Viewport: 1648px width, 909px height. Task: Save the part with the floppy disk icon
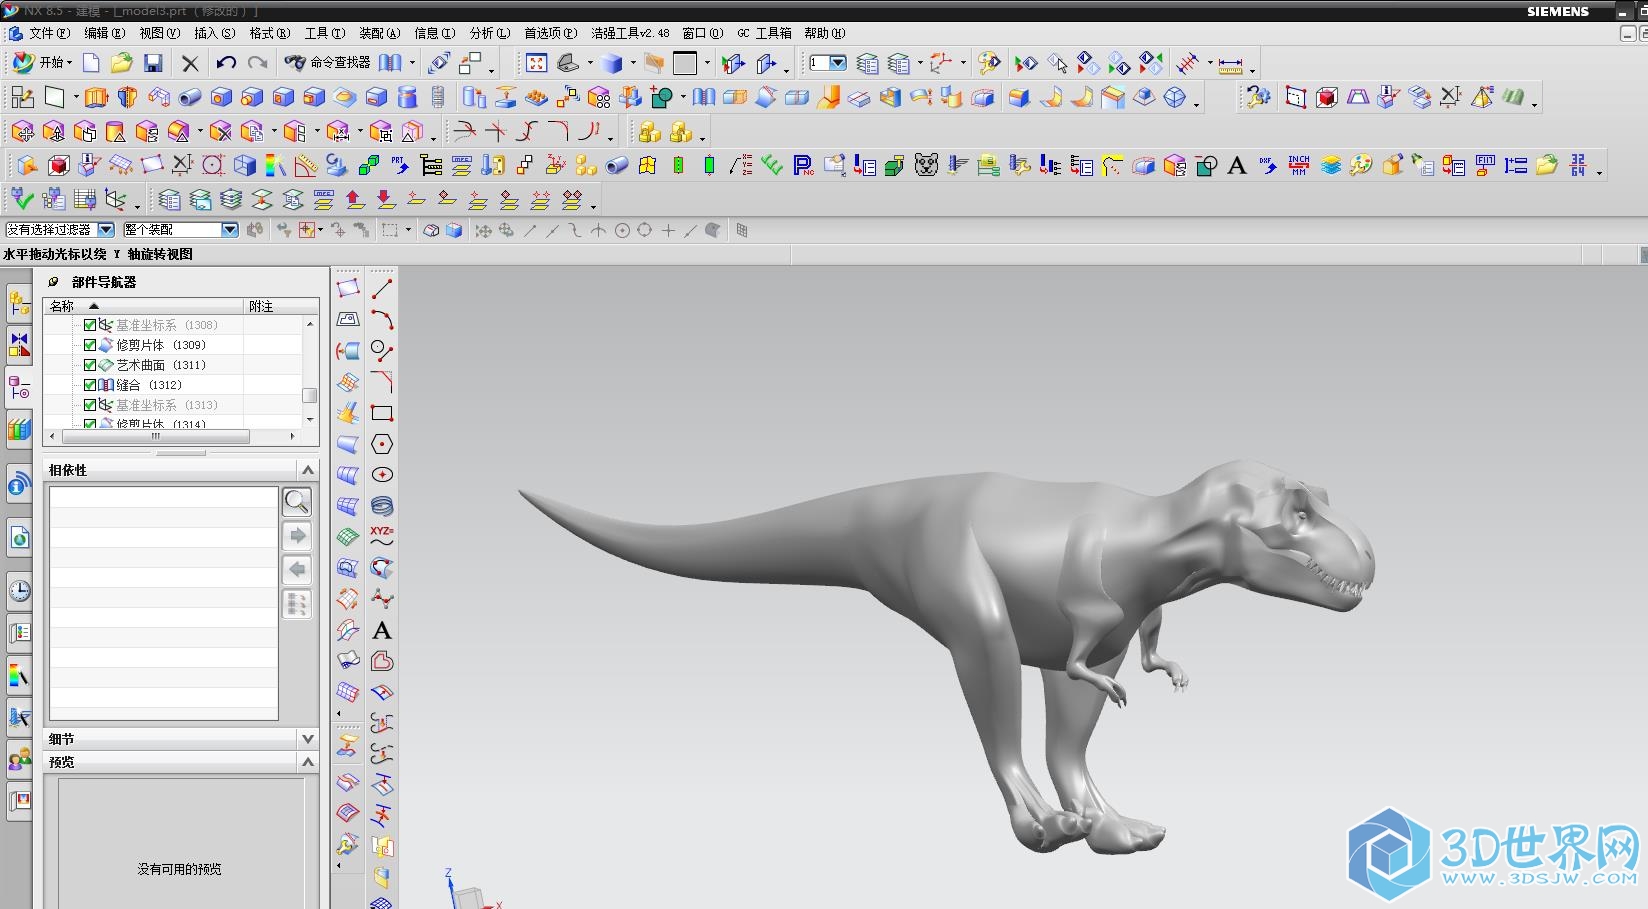[x=153, y=63]
